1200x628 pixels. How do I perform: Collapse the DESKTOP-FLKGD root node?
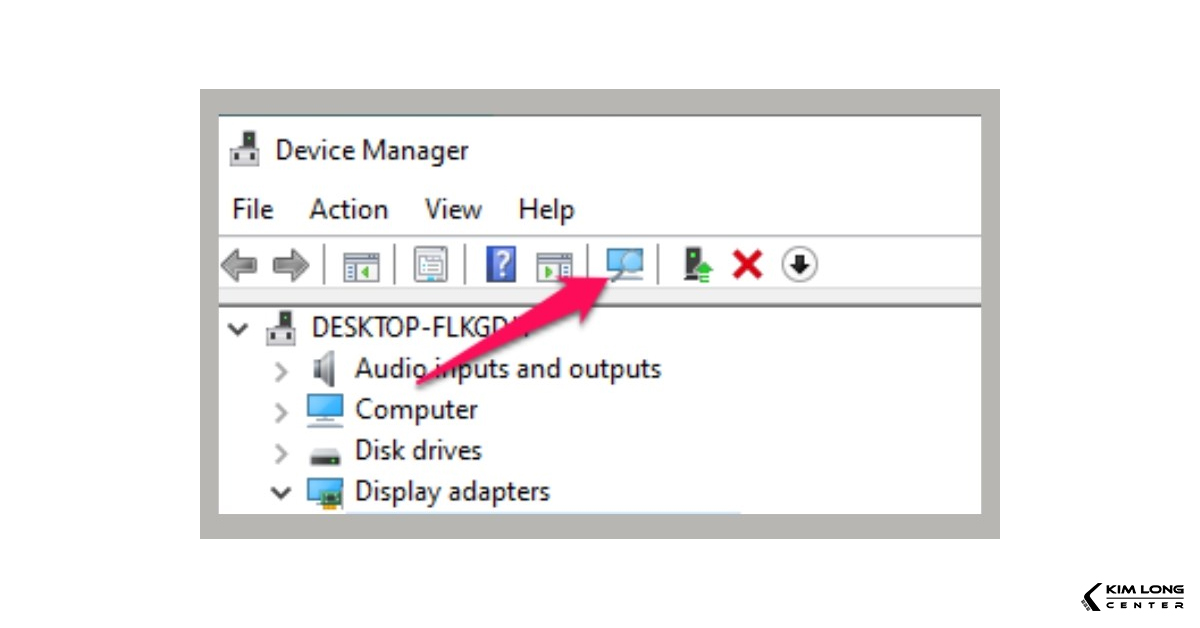[x=238, y=329]
